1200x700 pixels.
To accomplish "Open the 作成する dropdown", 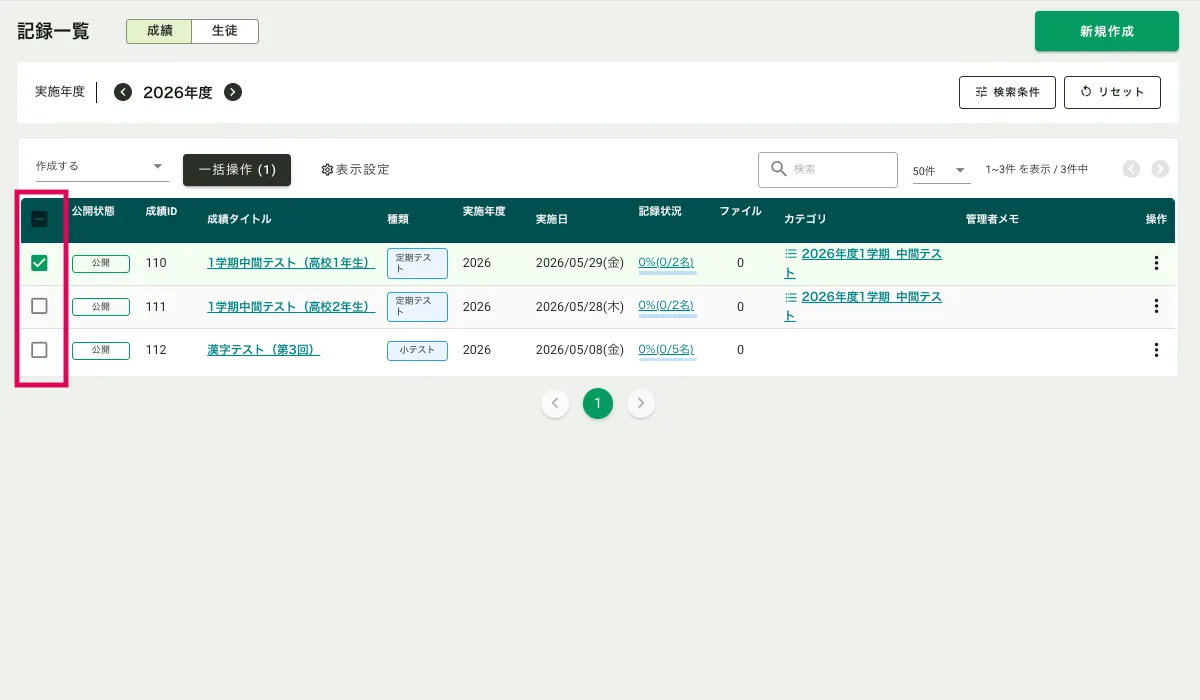I will coord(100,166).
